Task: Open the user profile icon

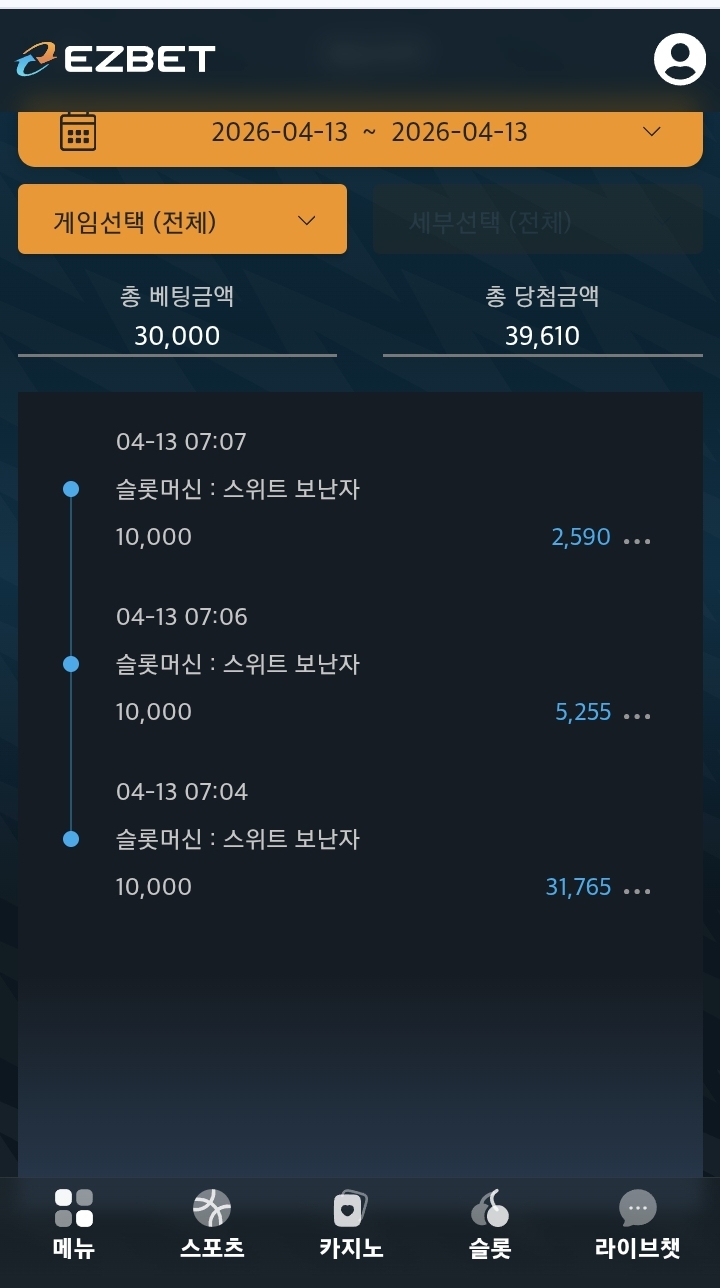Action: tap(679, 59)
